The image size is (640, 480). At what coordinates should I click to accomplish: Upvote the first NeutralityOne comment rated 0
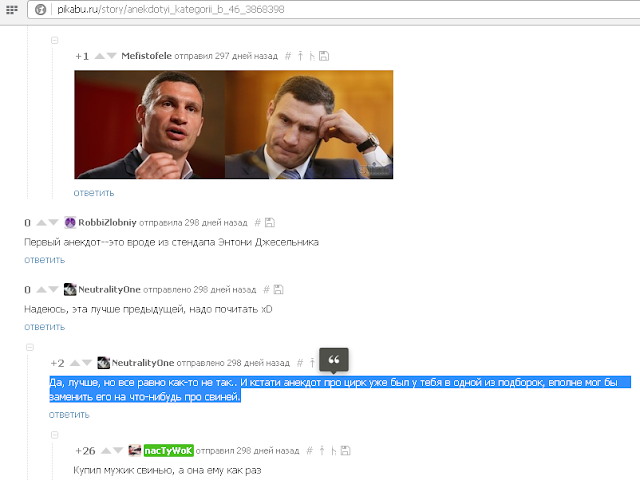(x=42, y=289)
